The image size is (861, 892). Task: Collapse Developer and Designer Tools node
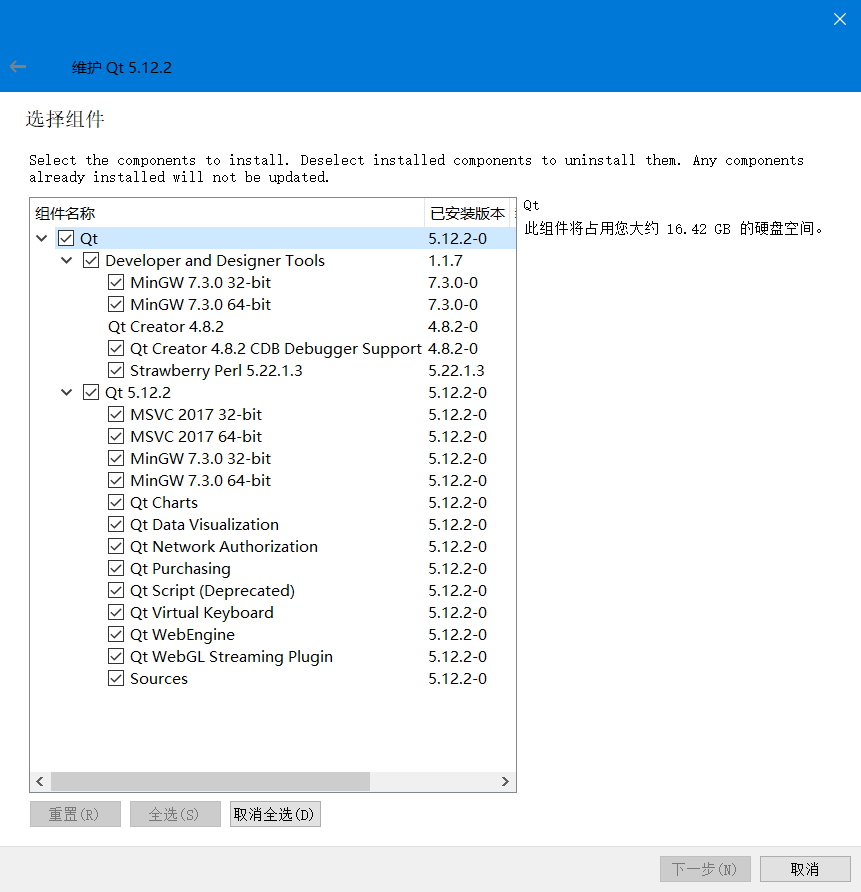[67, 261]
